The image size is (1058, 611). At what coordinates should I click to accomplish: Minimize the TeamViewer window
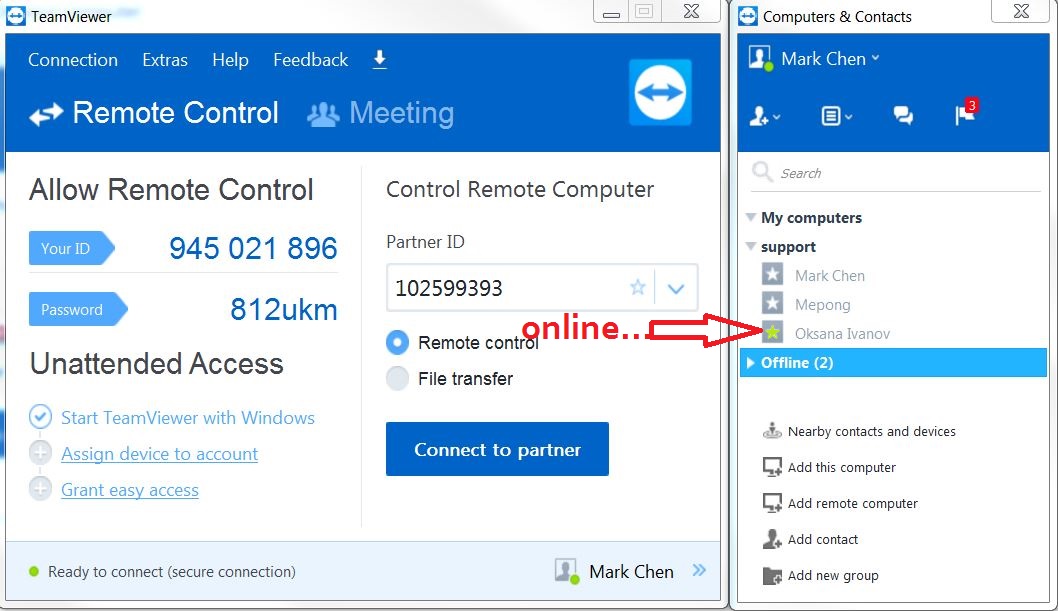coord(611,13)
